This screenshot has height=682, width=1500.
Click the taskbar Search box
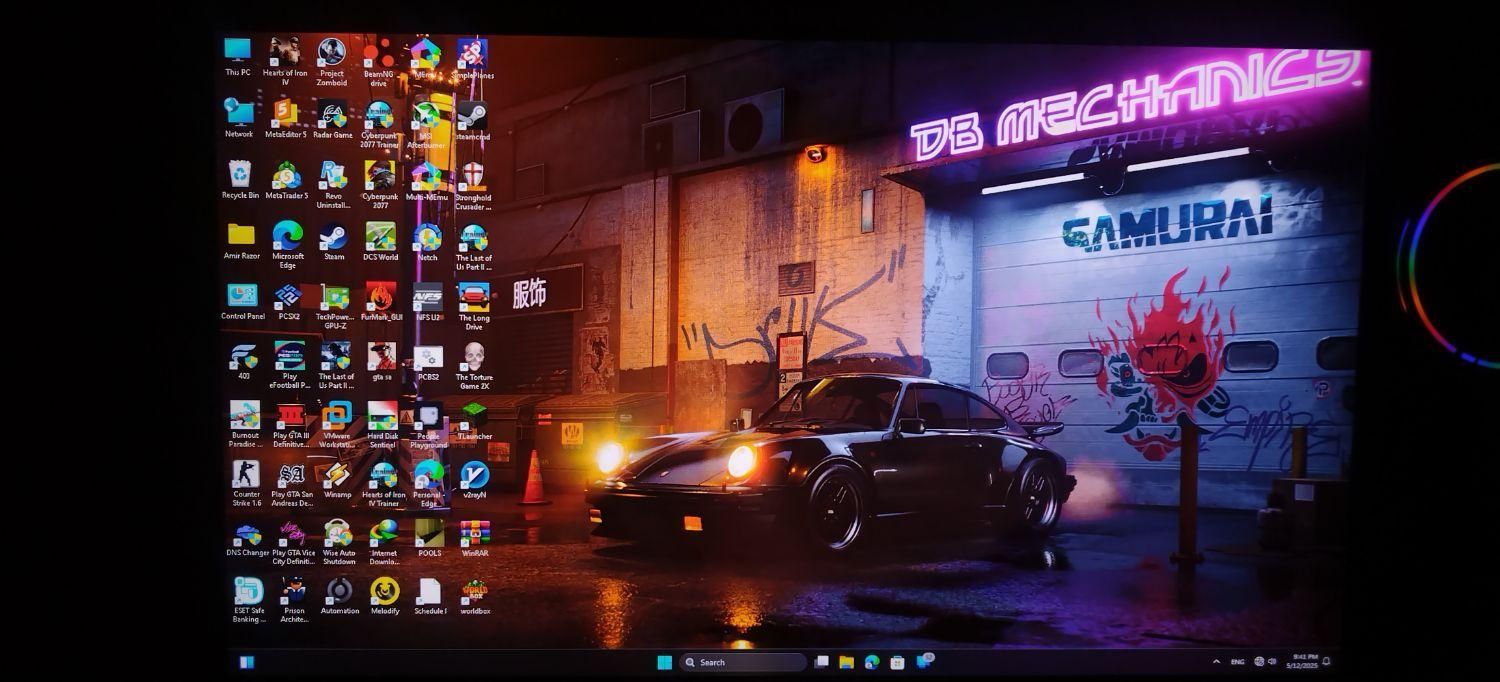743,662
